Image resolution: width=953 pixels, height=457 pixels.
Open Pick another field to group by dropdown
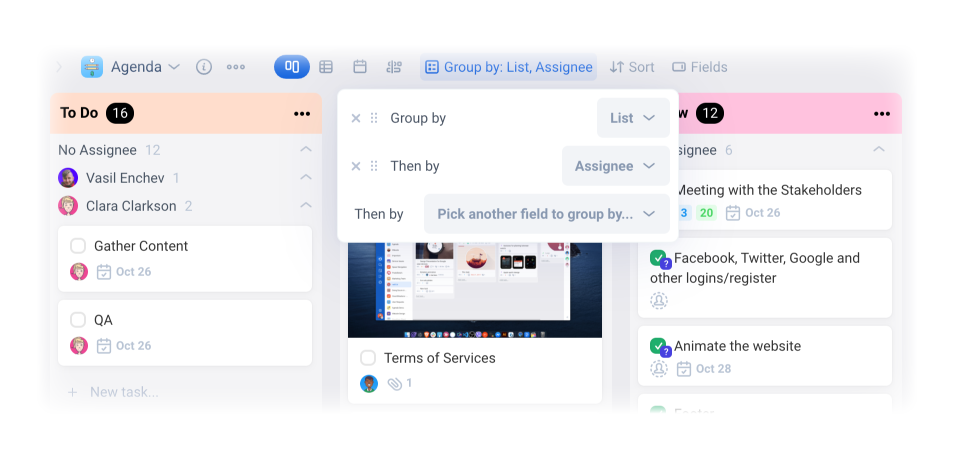546,214
